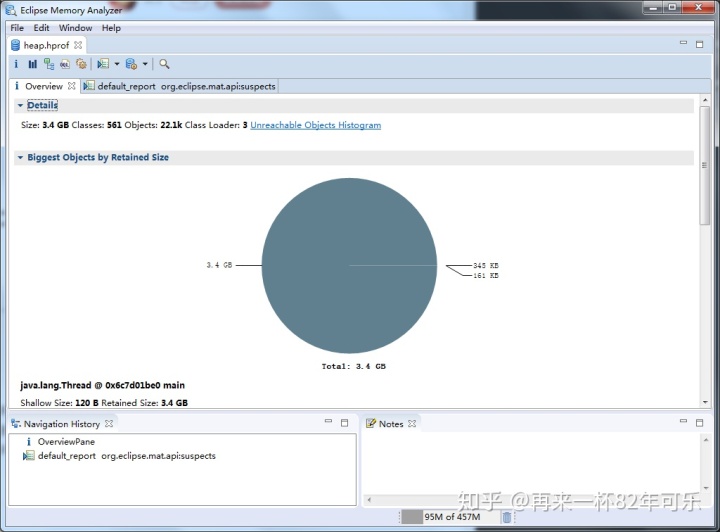The width and height of the screenshot is (720, 532).
Task: Click the 345 KB pie label
Action: point(486,266)
